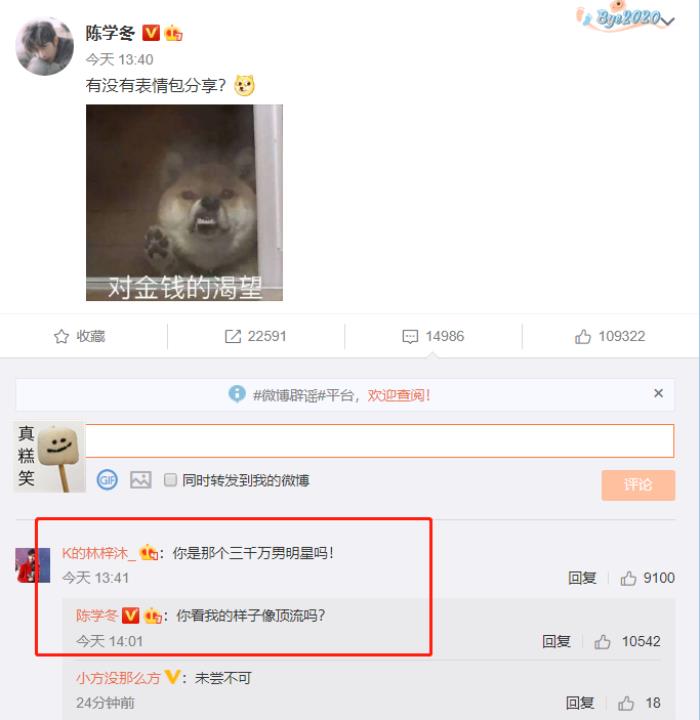Click the repost icon showing 22591
This screenshot has width=700, height=720.
coord(233,336)
